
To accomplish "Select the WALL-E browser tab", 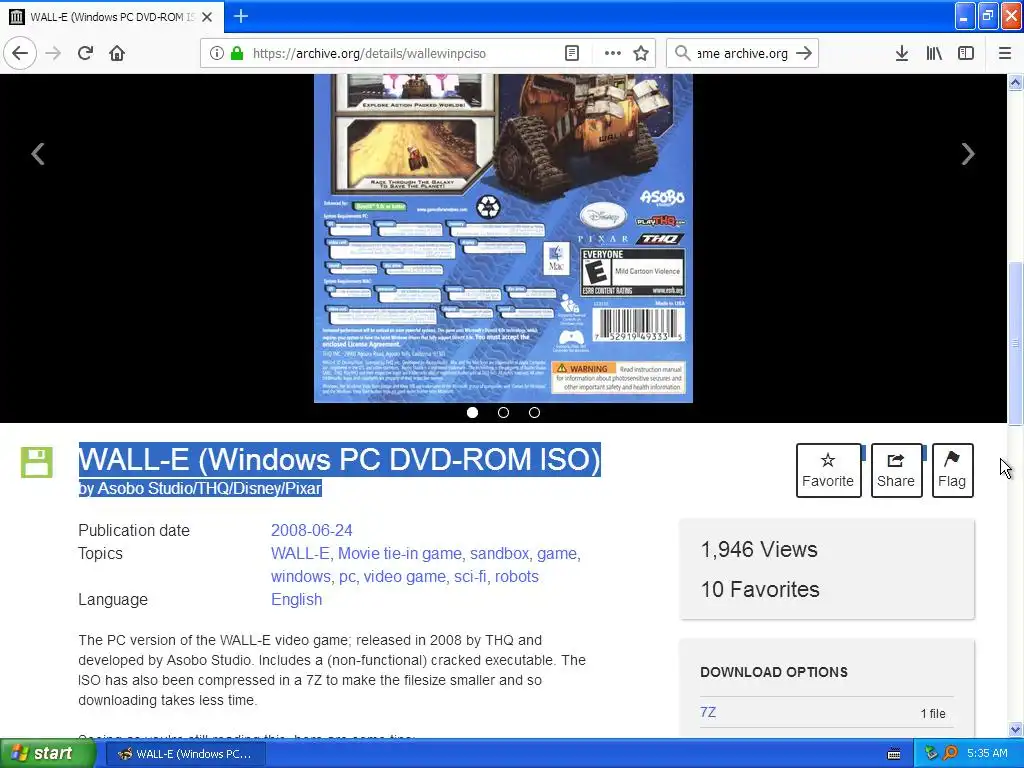I will [x=112, y=17].
